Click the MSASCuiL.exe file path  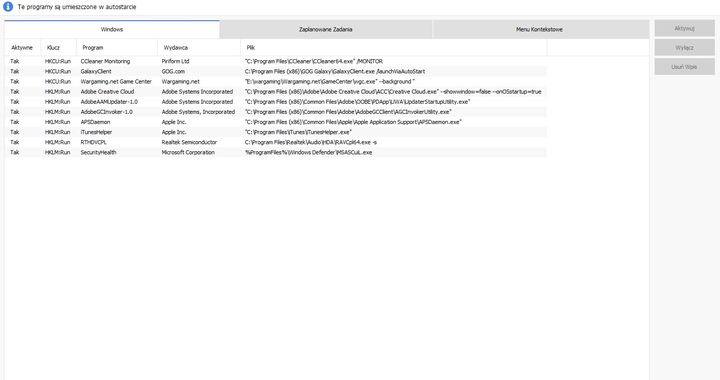pyautogui.click(x=309, y=152)
